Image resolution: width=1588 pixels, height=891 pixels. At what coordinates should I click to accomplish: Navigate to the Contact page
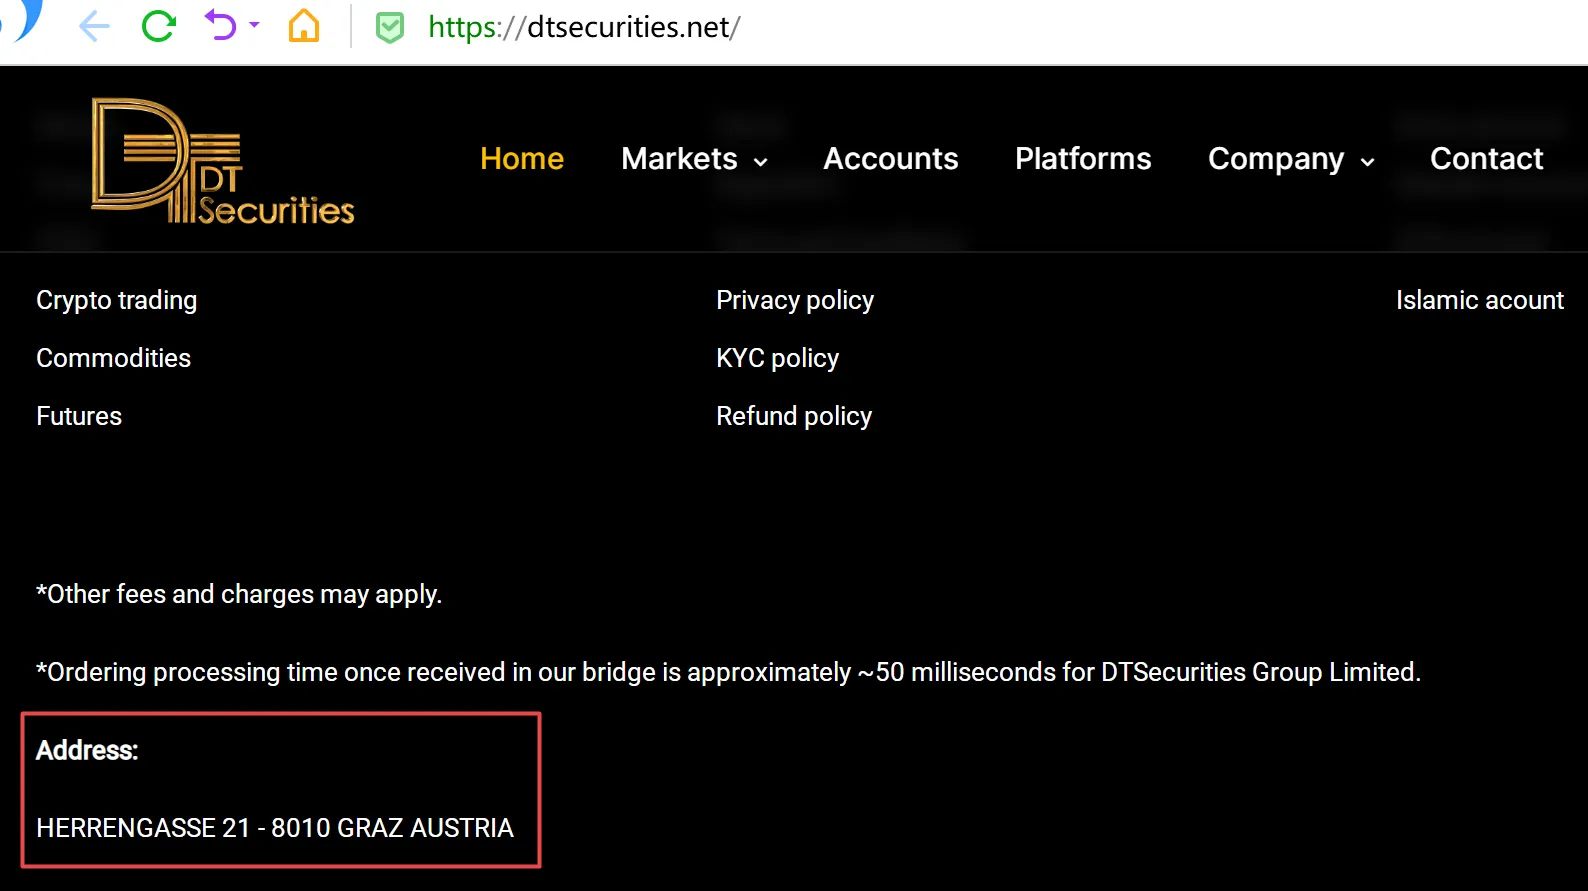coord(1487,158)
